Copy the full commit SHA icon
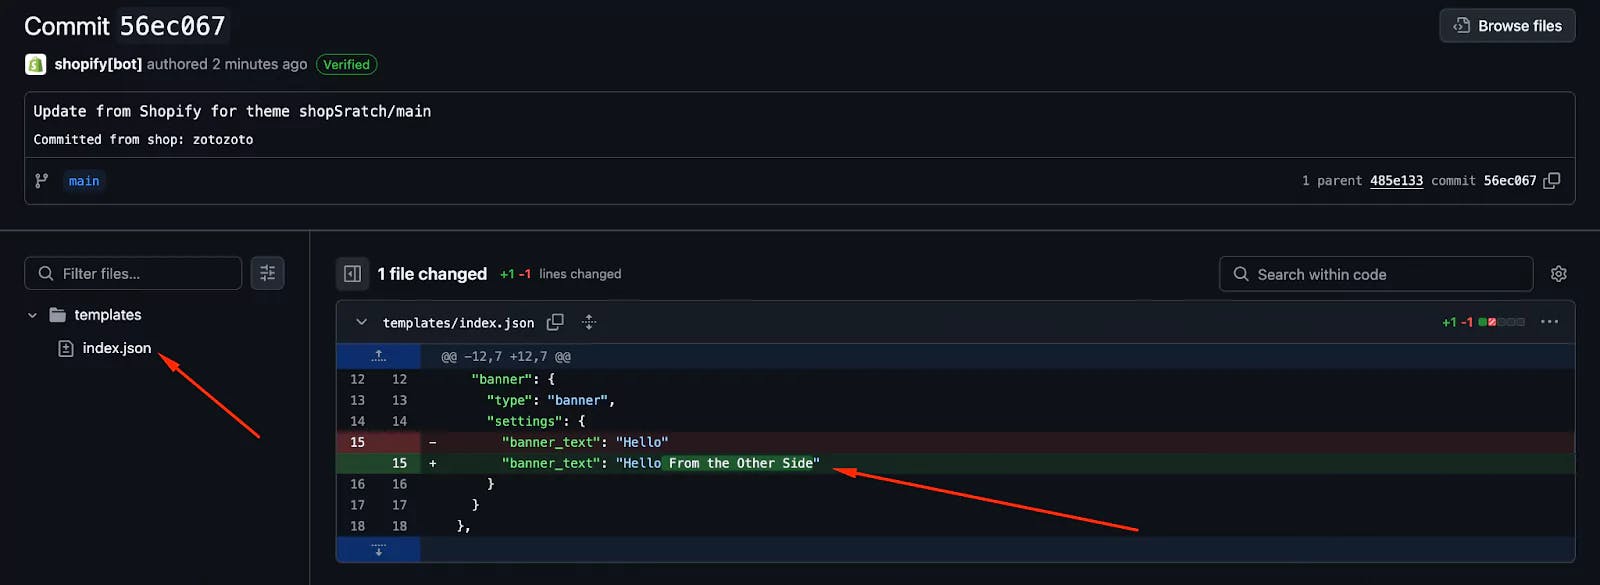The image size is (1600, 585). pyautogui.click(x=1552, y=181)
